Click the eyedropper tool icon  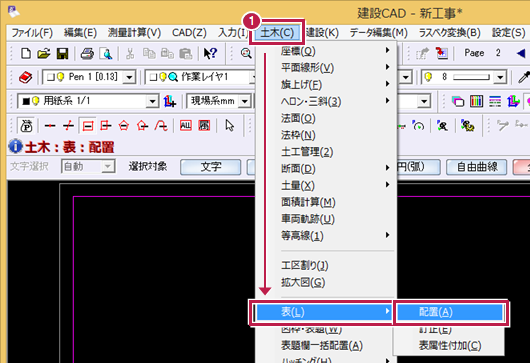click(x=523, y=77)
